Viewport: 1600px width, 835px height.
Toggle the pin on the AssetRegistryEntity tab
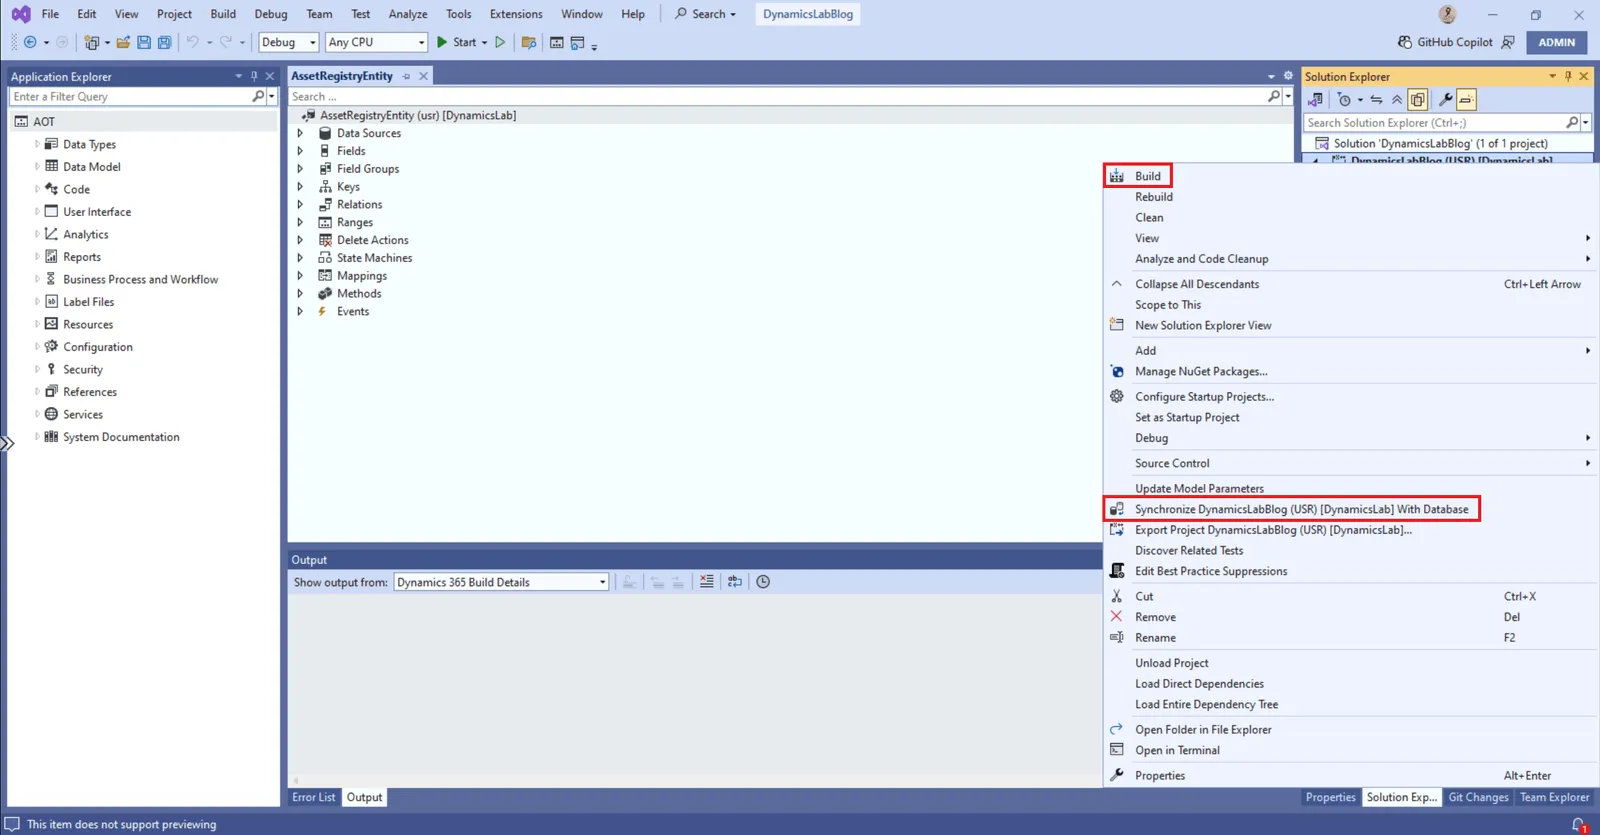tap(406, 76)
